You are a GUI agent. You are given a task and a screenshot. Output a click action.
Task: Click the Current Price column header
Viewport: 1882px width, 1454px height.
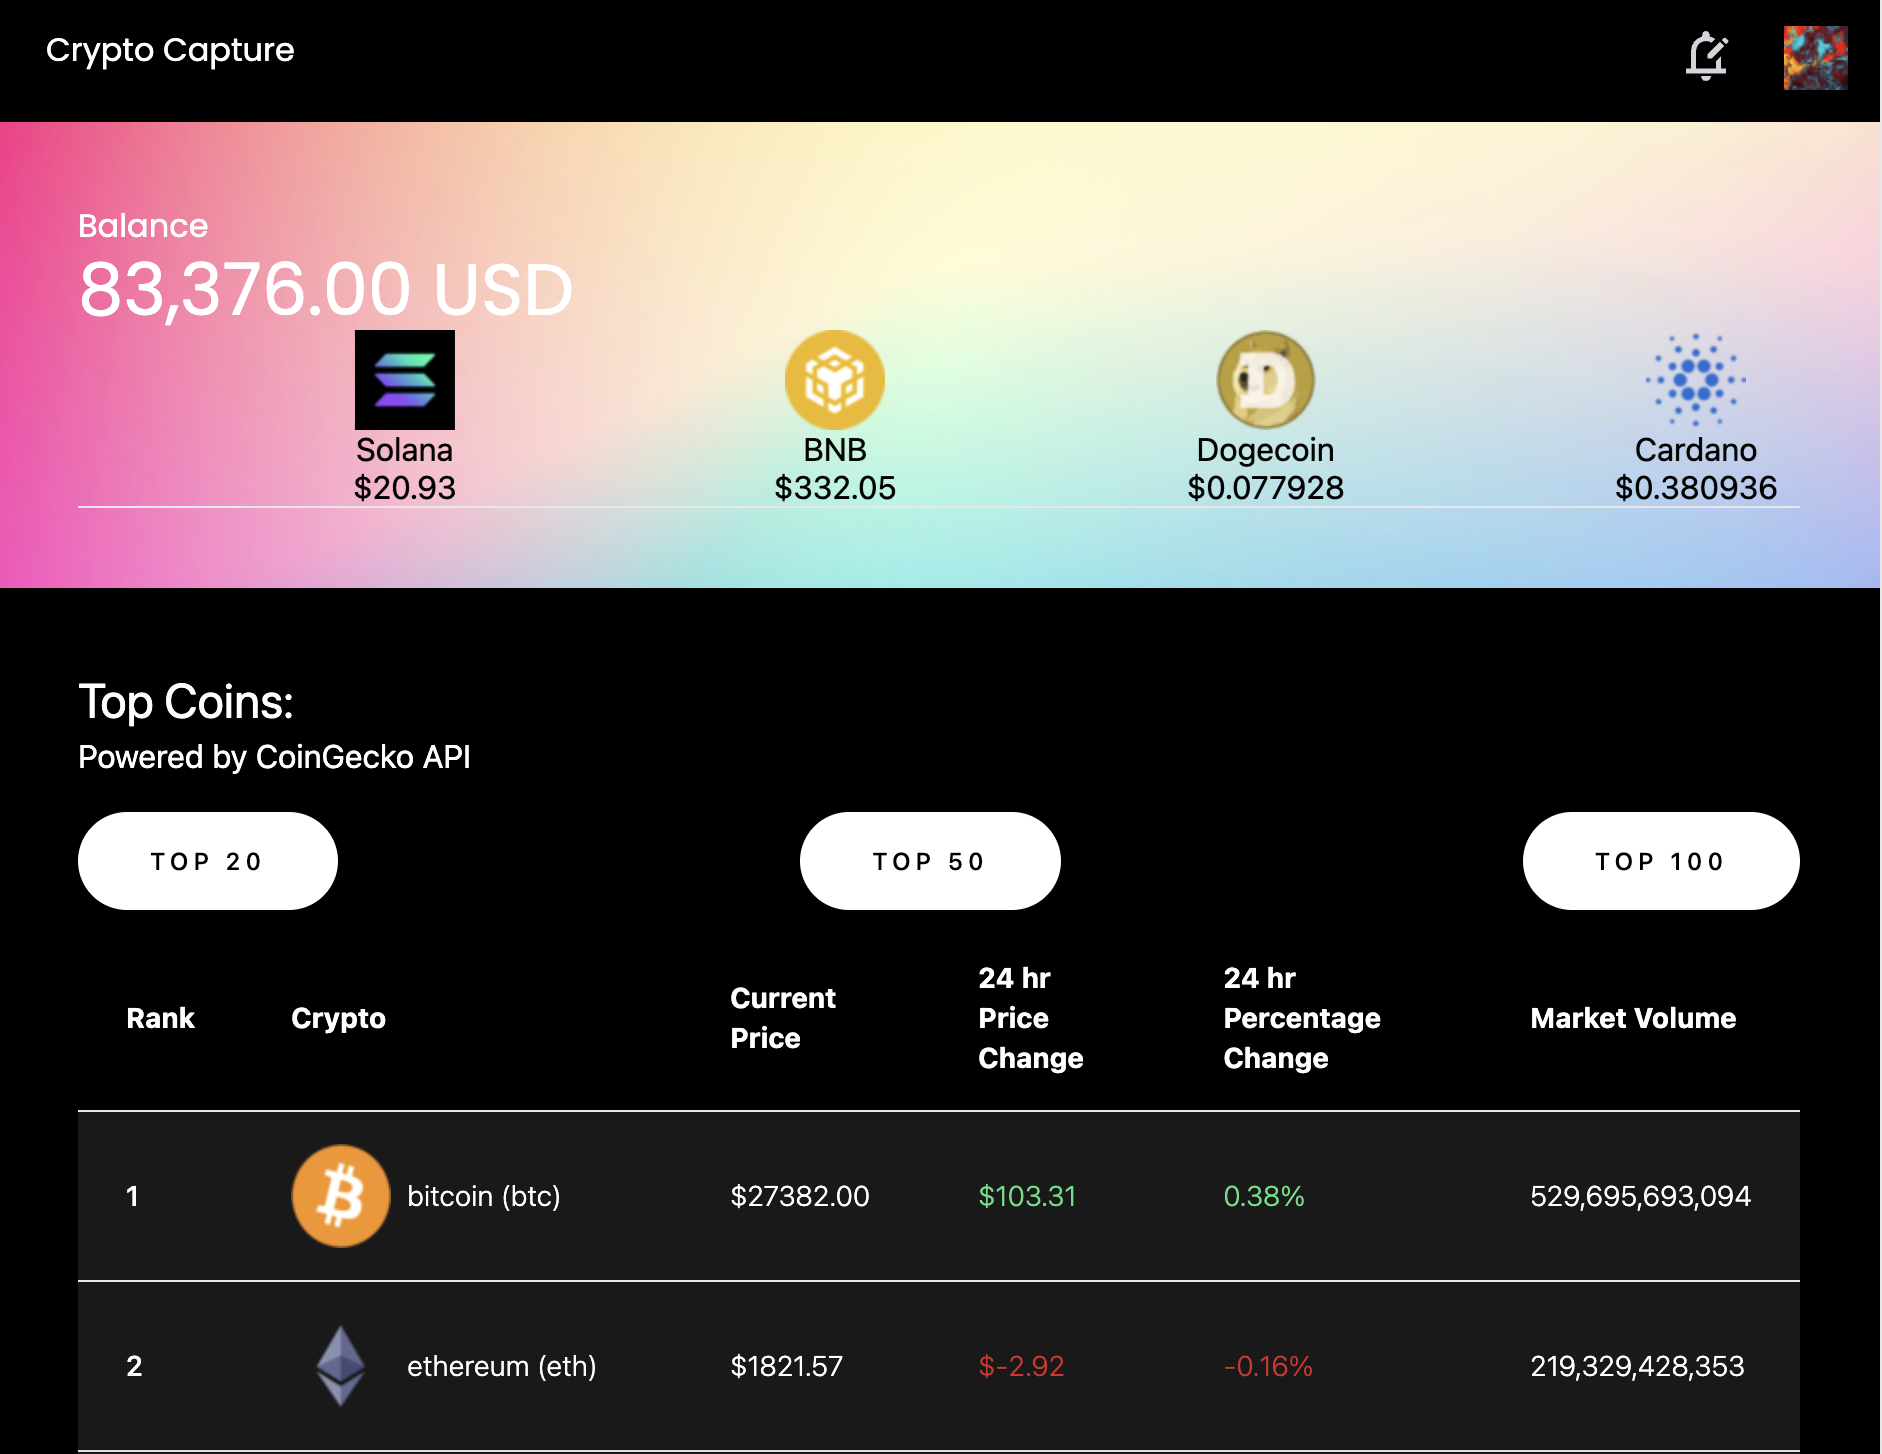(783, 1018)
